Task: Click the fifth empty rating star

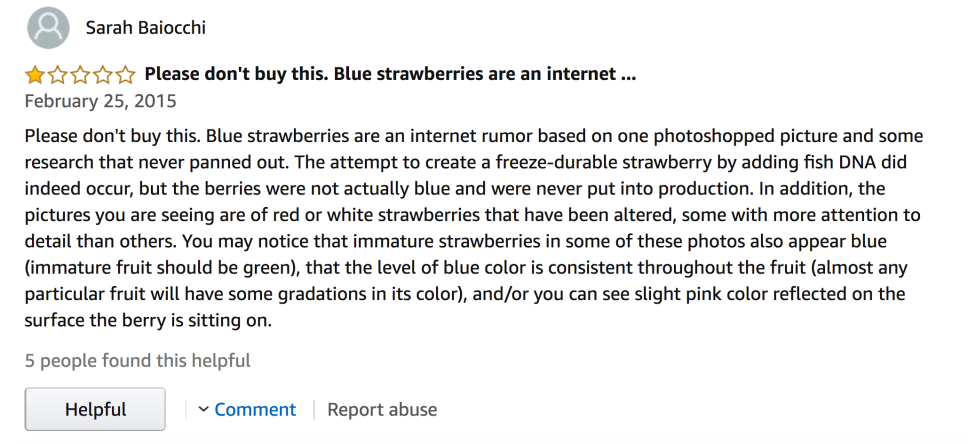Action: [x=124, y=75]
